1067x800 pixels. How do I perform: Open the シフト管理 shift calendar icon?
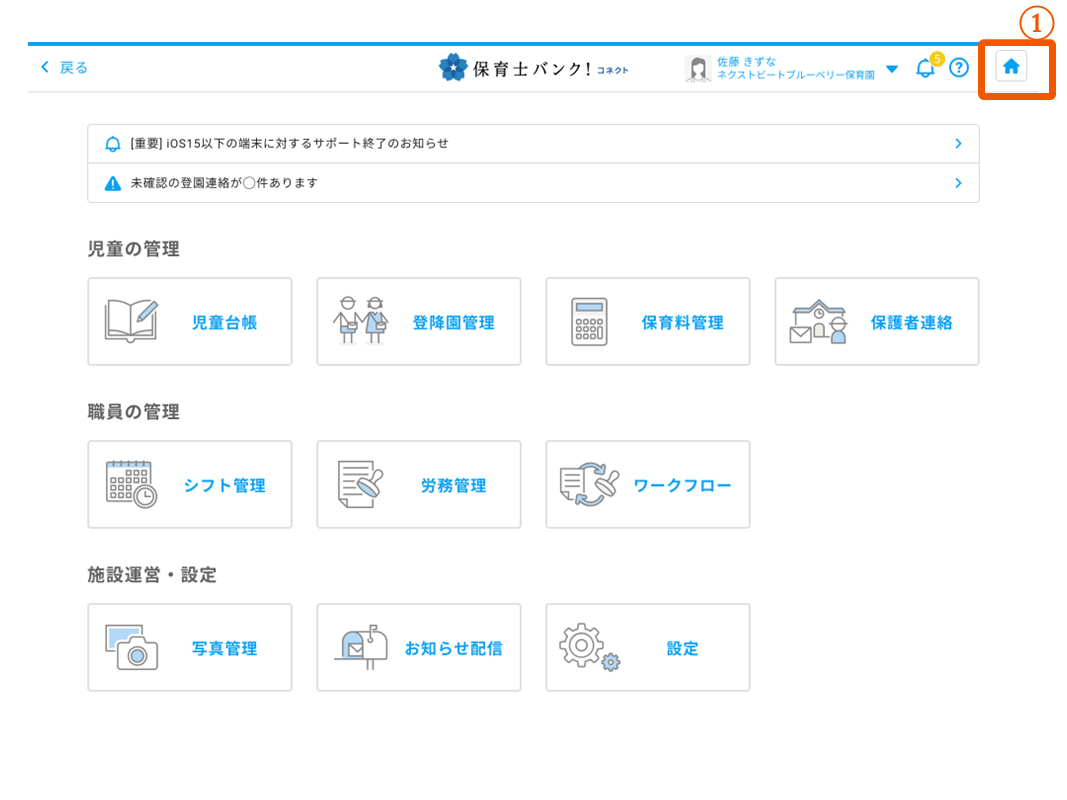pos(131,484)
